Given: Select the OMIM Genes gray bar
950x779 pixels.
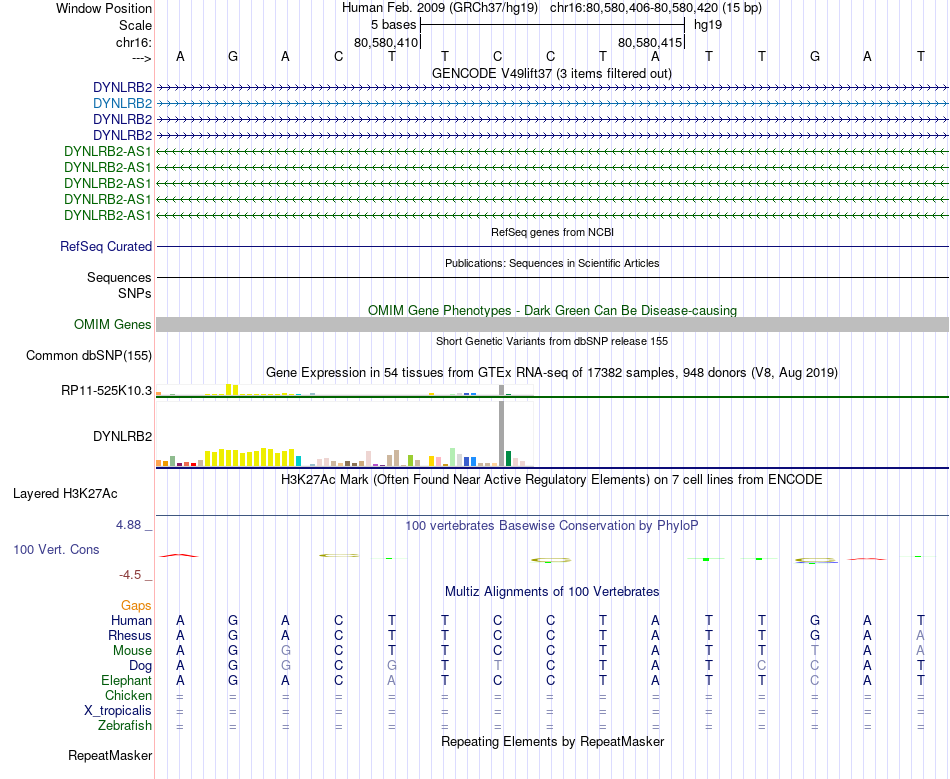Looking at the screenshot, I should point(552,325).
